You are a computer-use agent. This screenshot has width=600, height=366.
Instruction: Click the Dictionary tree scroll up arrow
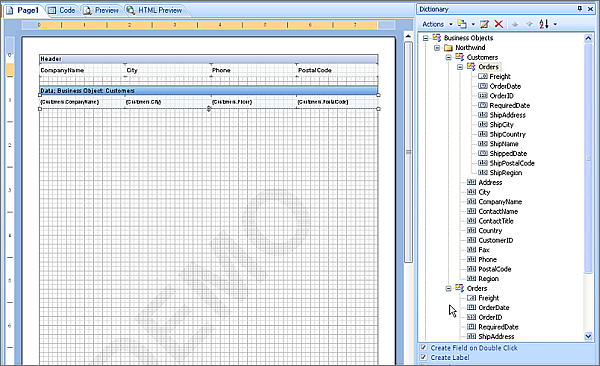pyautogui.click(x=588, y=38)
